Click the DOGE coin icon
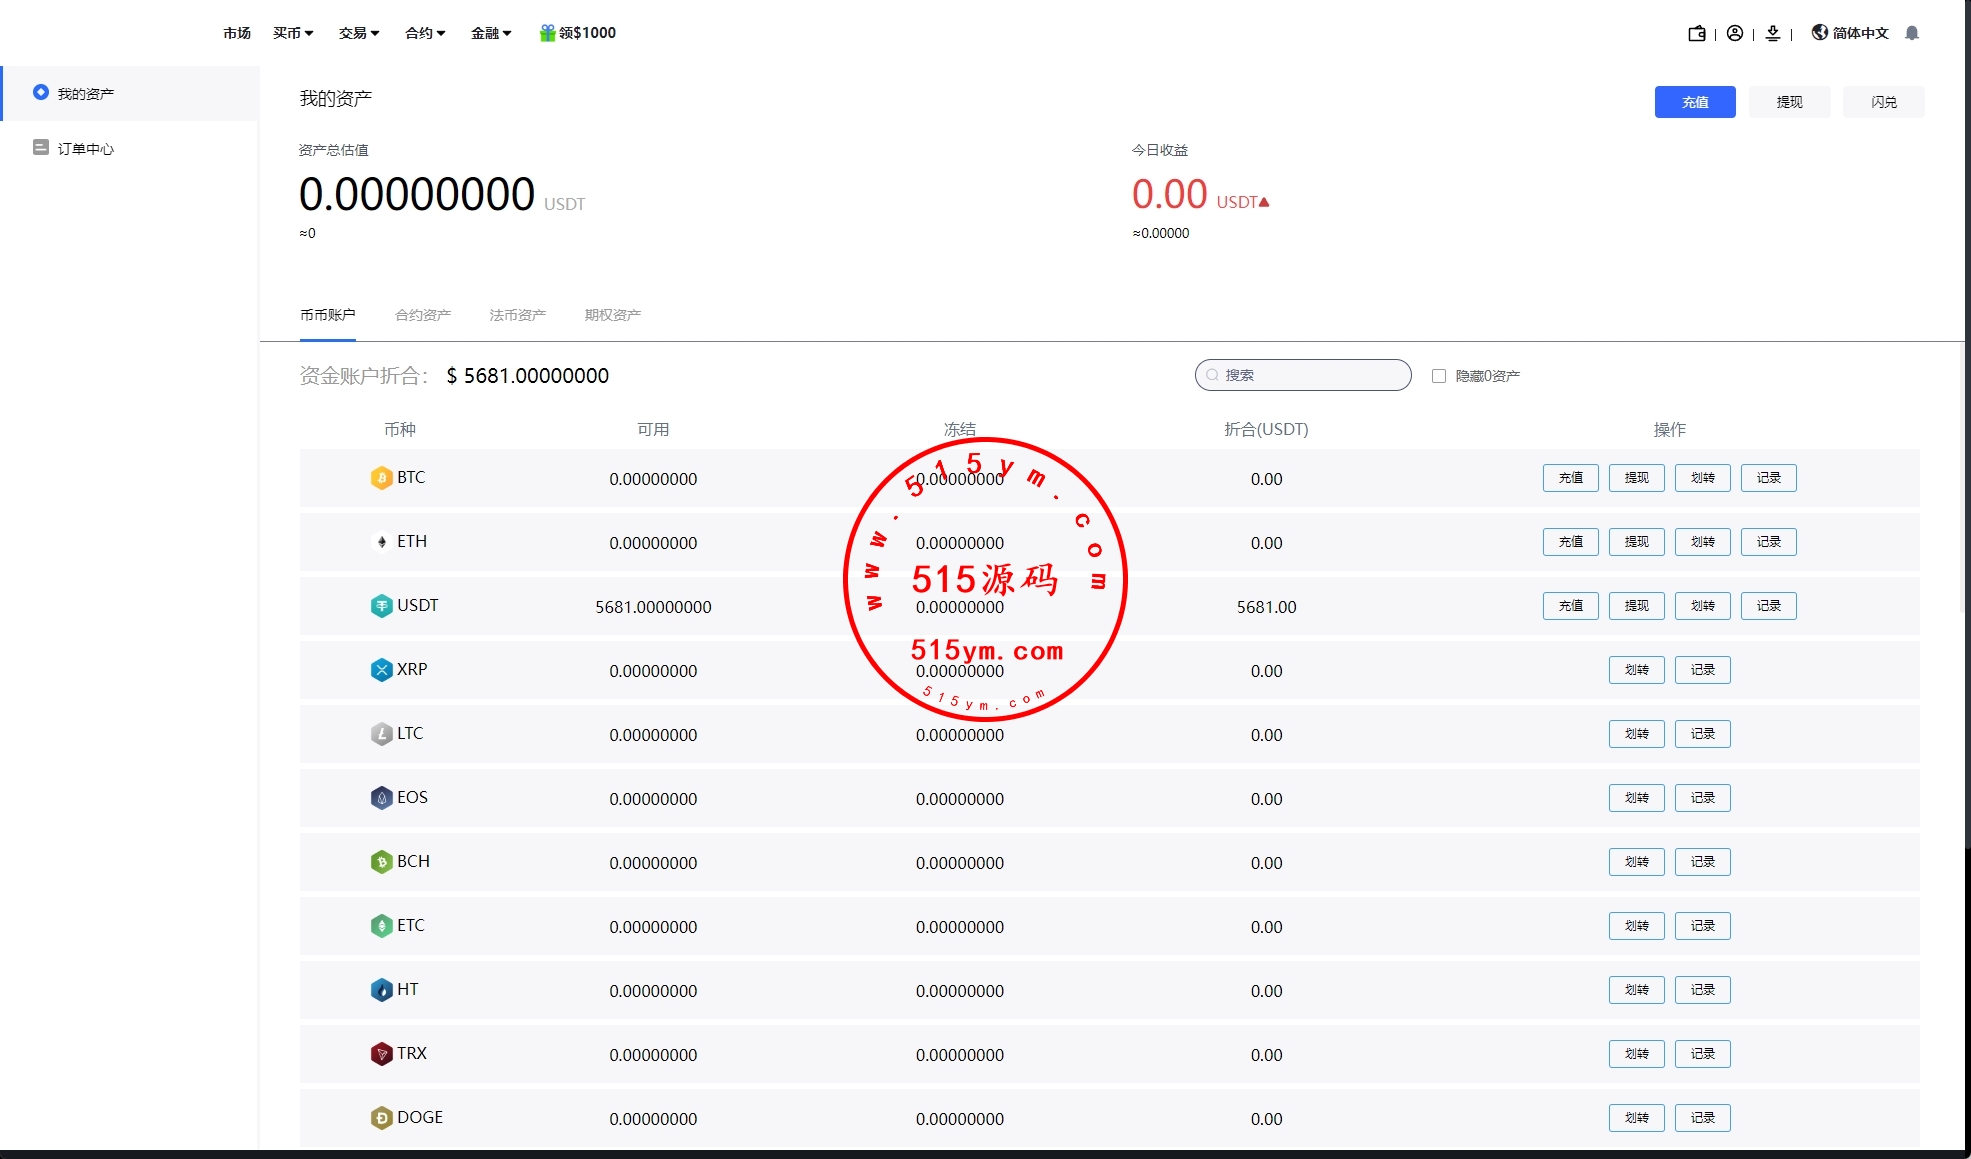 [x=381, y=1118]
